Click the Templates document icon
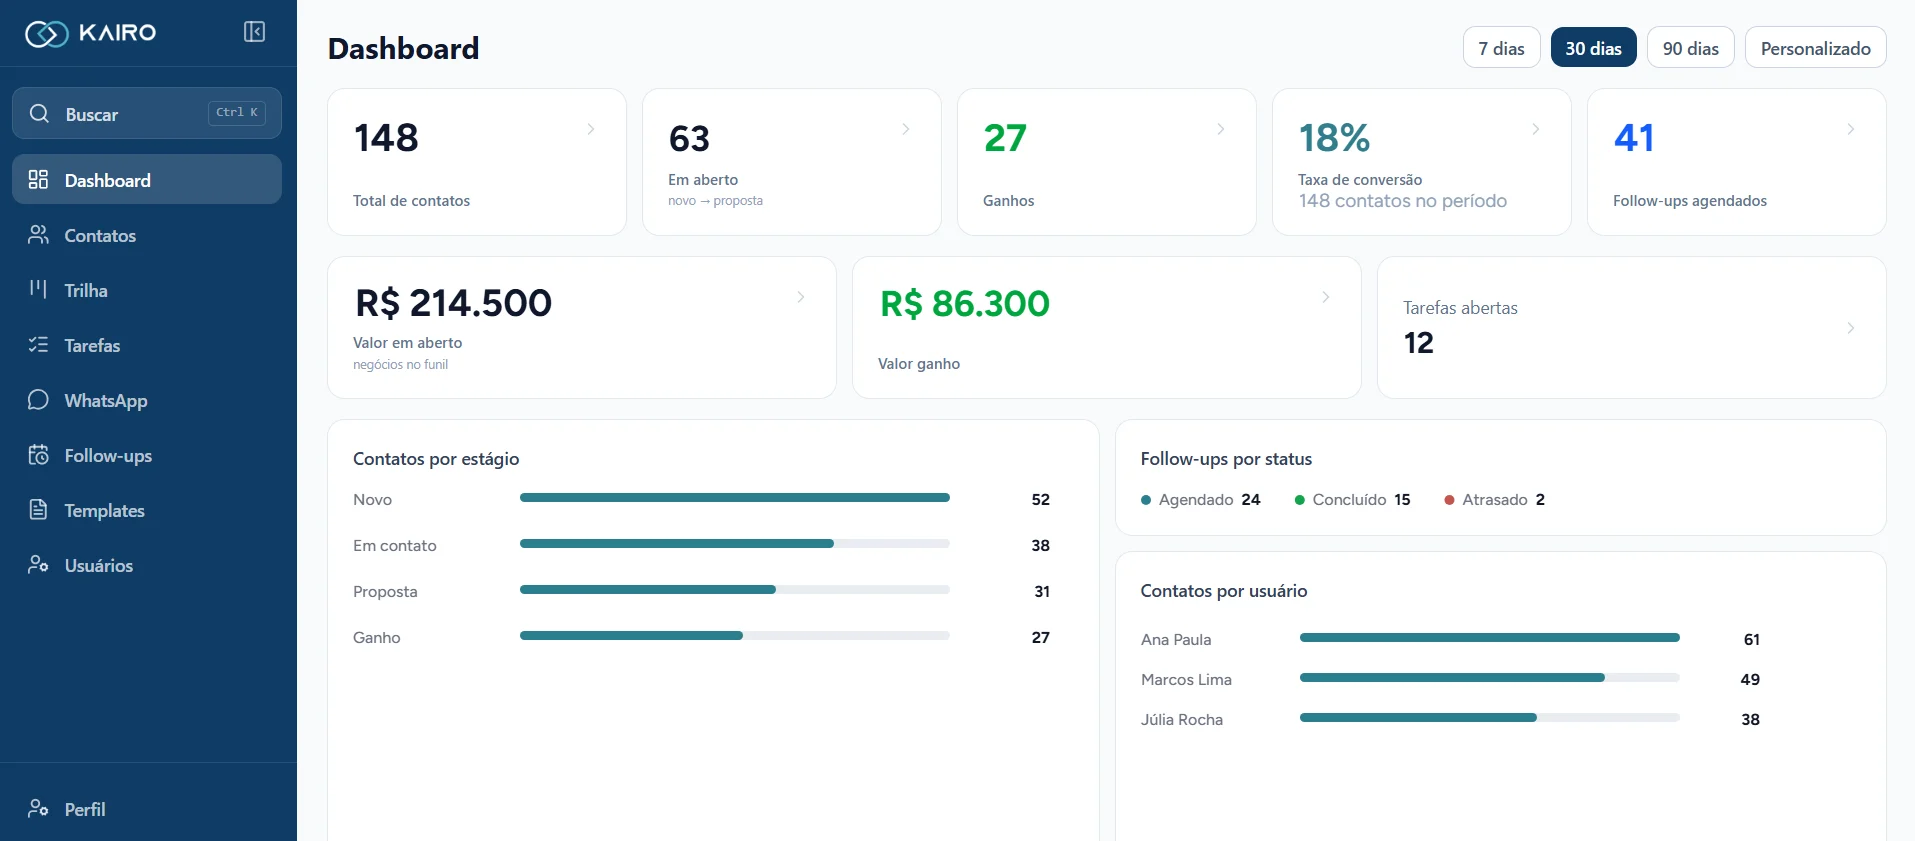The width and height of the screenshot is (1915, 841). (x=38, y=509)
